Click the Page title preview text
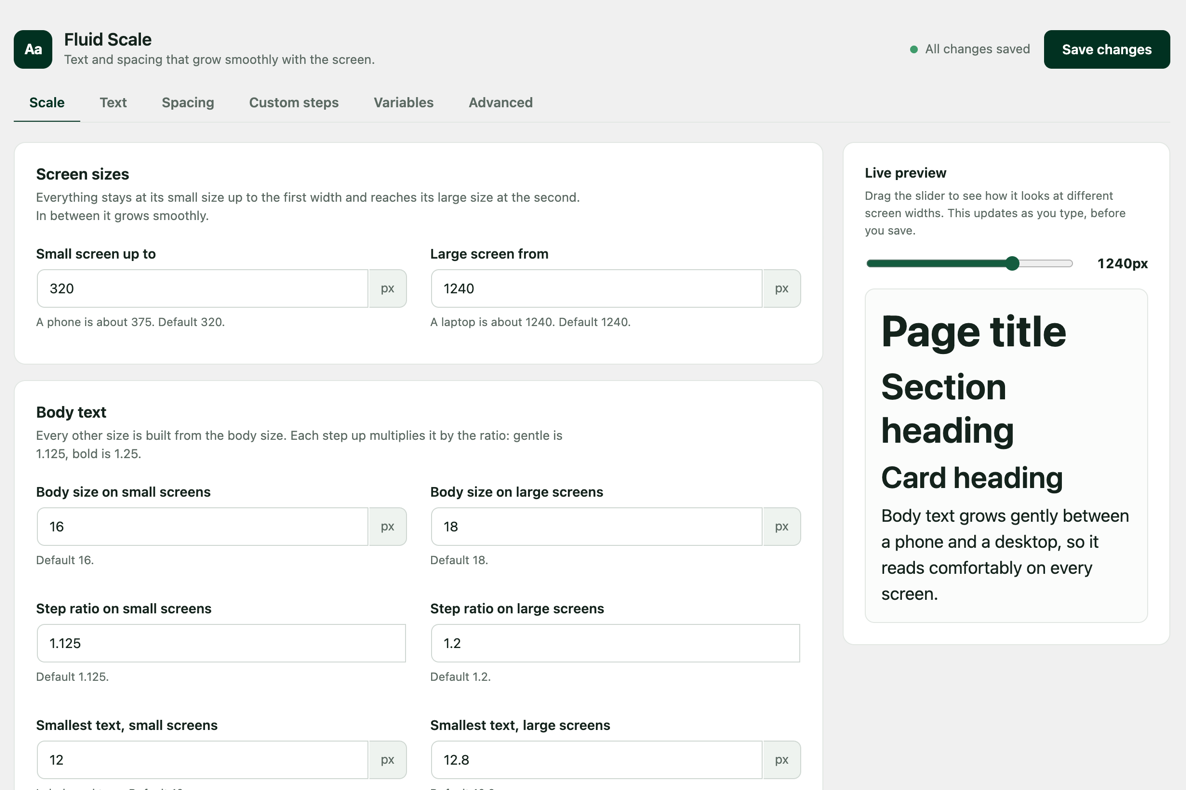Image resolution: width=1186 pixels, height=790 pixels. pos(973,331)
